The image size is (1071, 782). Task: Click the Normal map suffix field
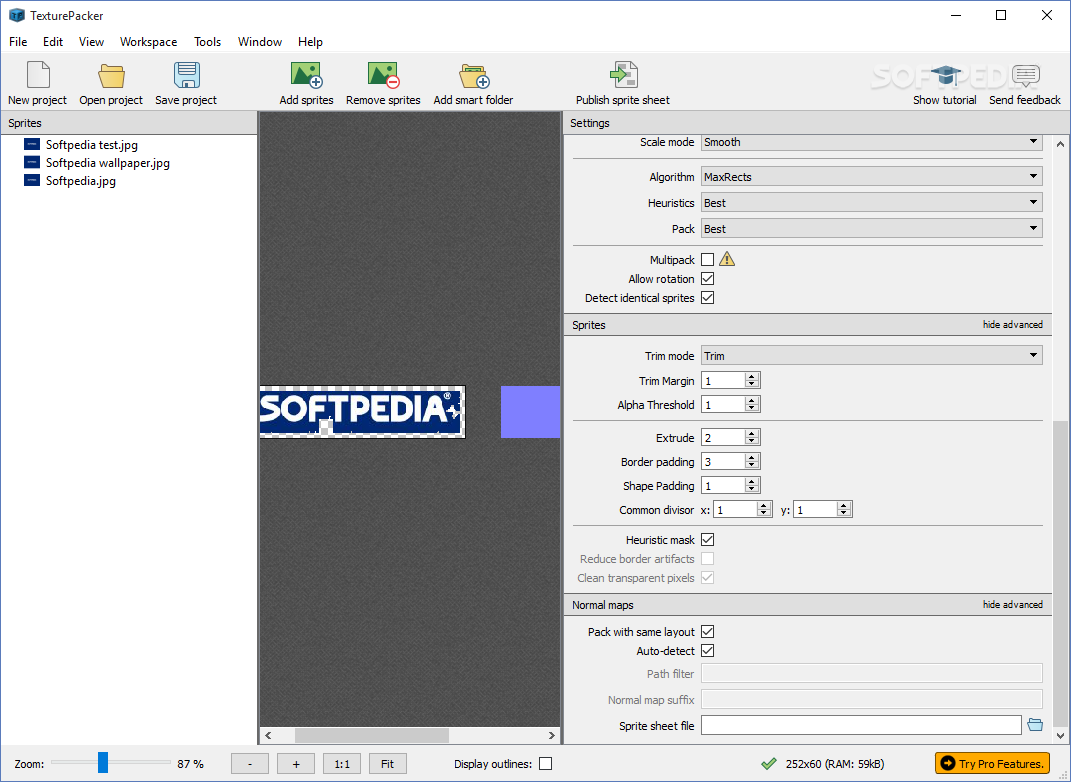(872, 699)
